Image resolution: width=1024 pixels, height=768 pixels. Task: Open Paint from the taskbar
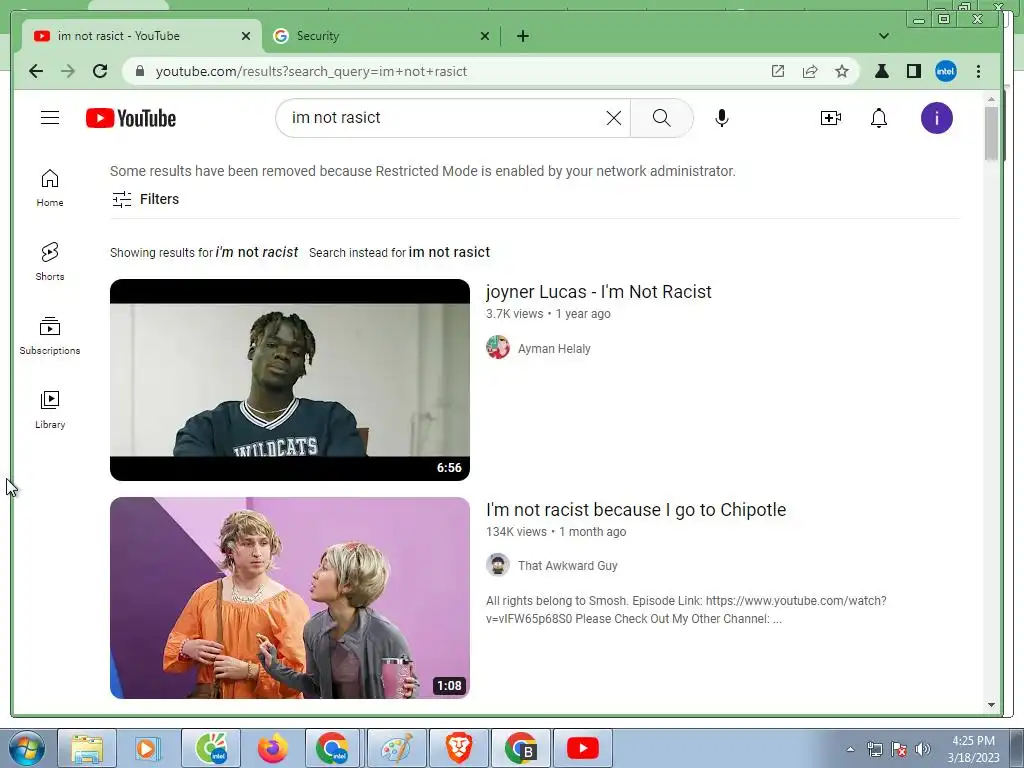coord(397,748)
